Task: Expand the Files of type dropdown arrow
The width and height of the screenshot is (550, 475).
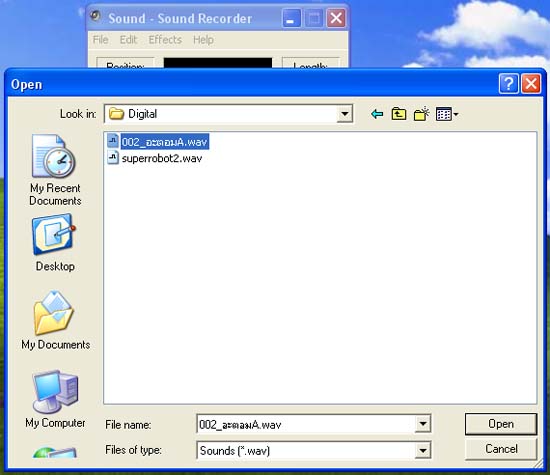Action: pyautogui.click(x=423, y=450)
